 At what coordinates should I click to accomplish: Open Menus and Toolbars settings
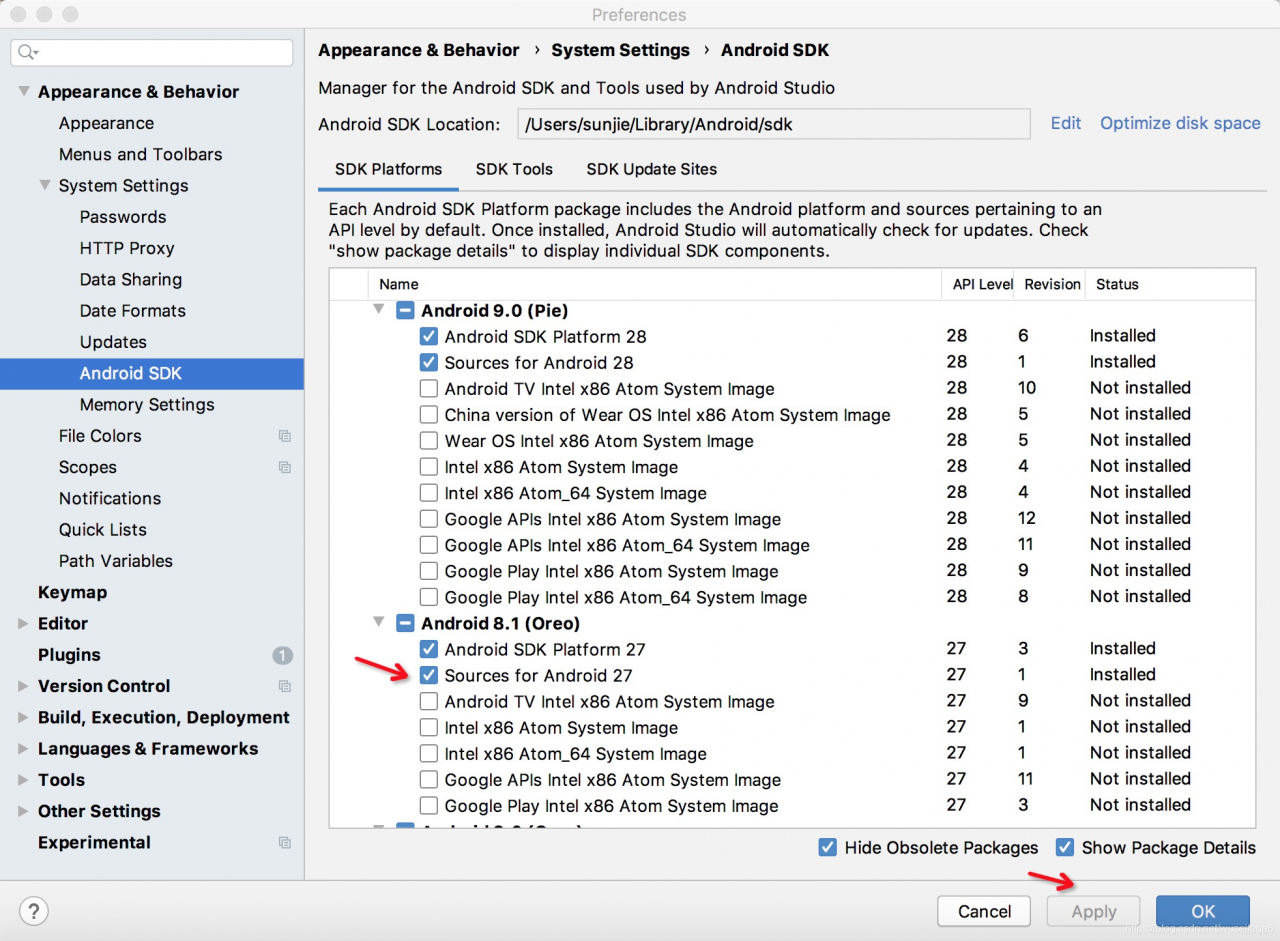click(140, 154)
